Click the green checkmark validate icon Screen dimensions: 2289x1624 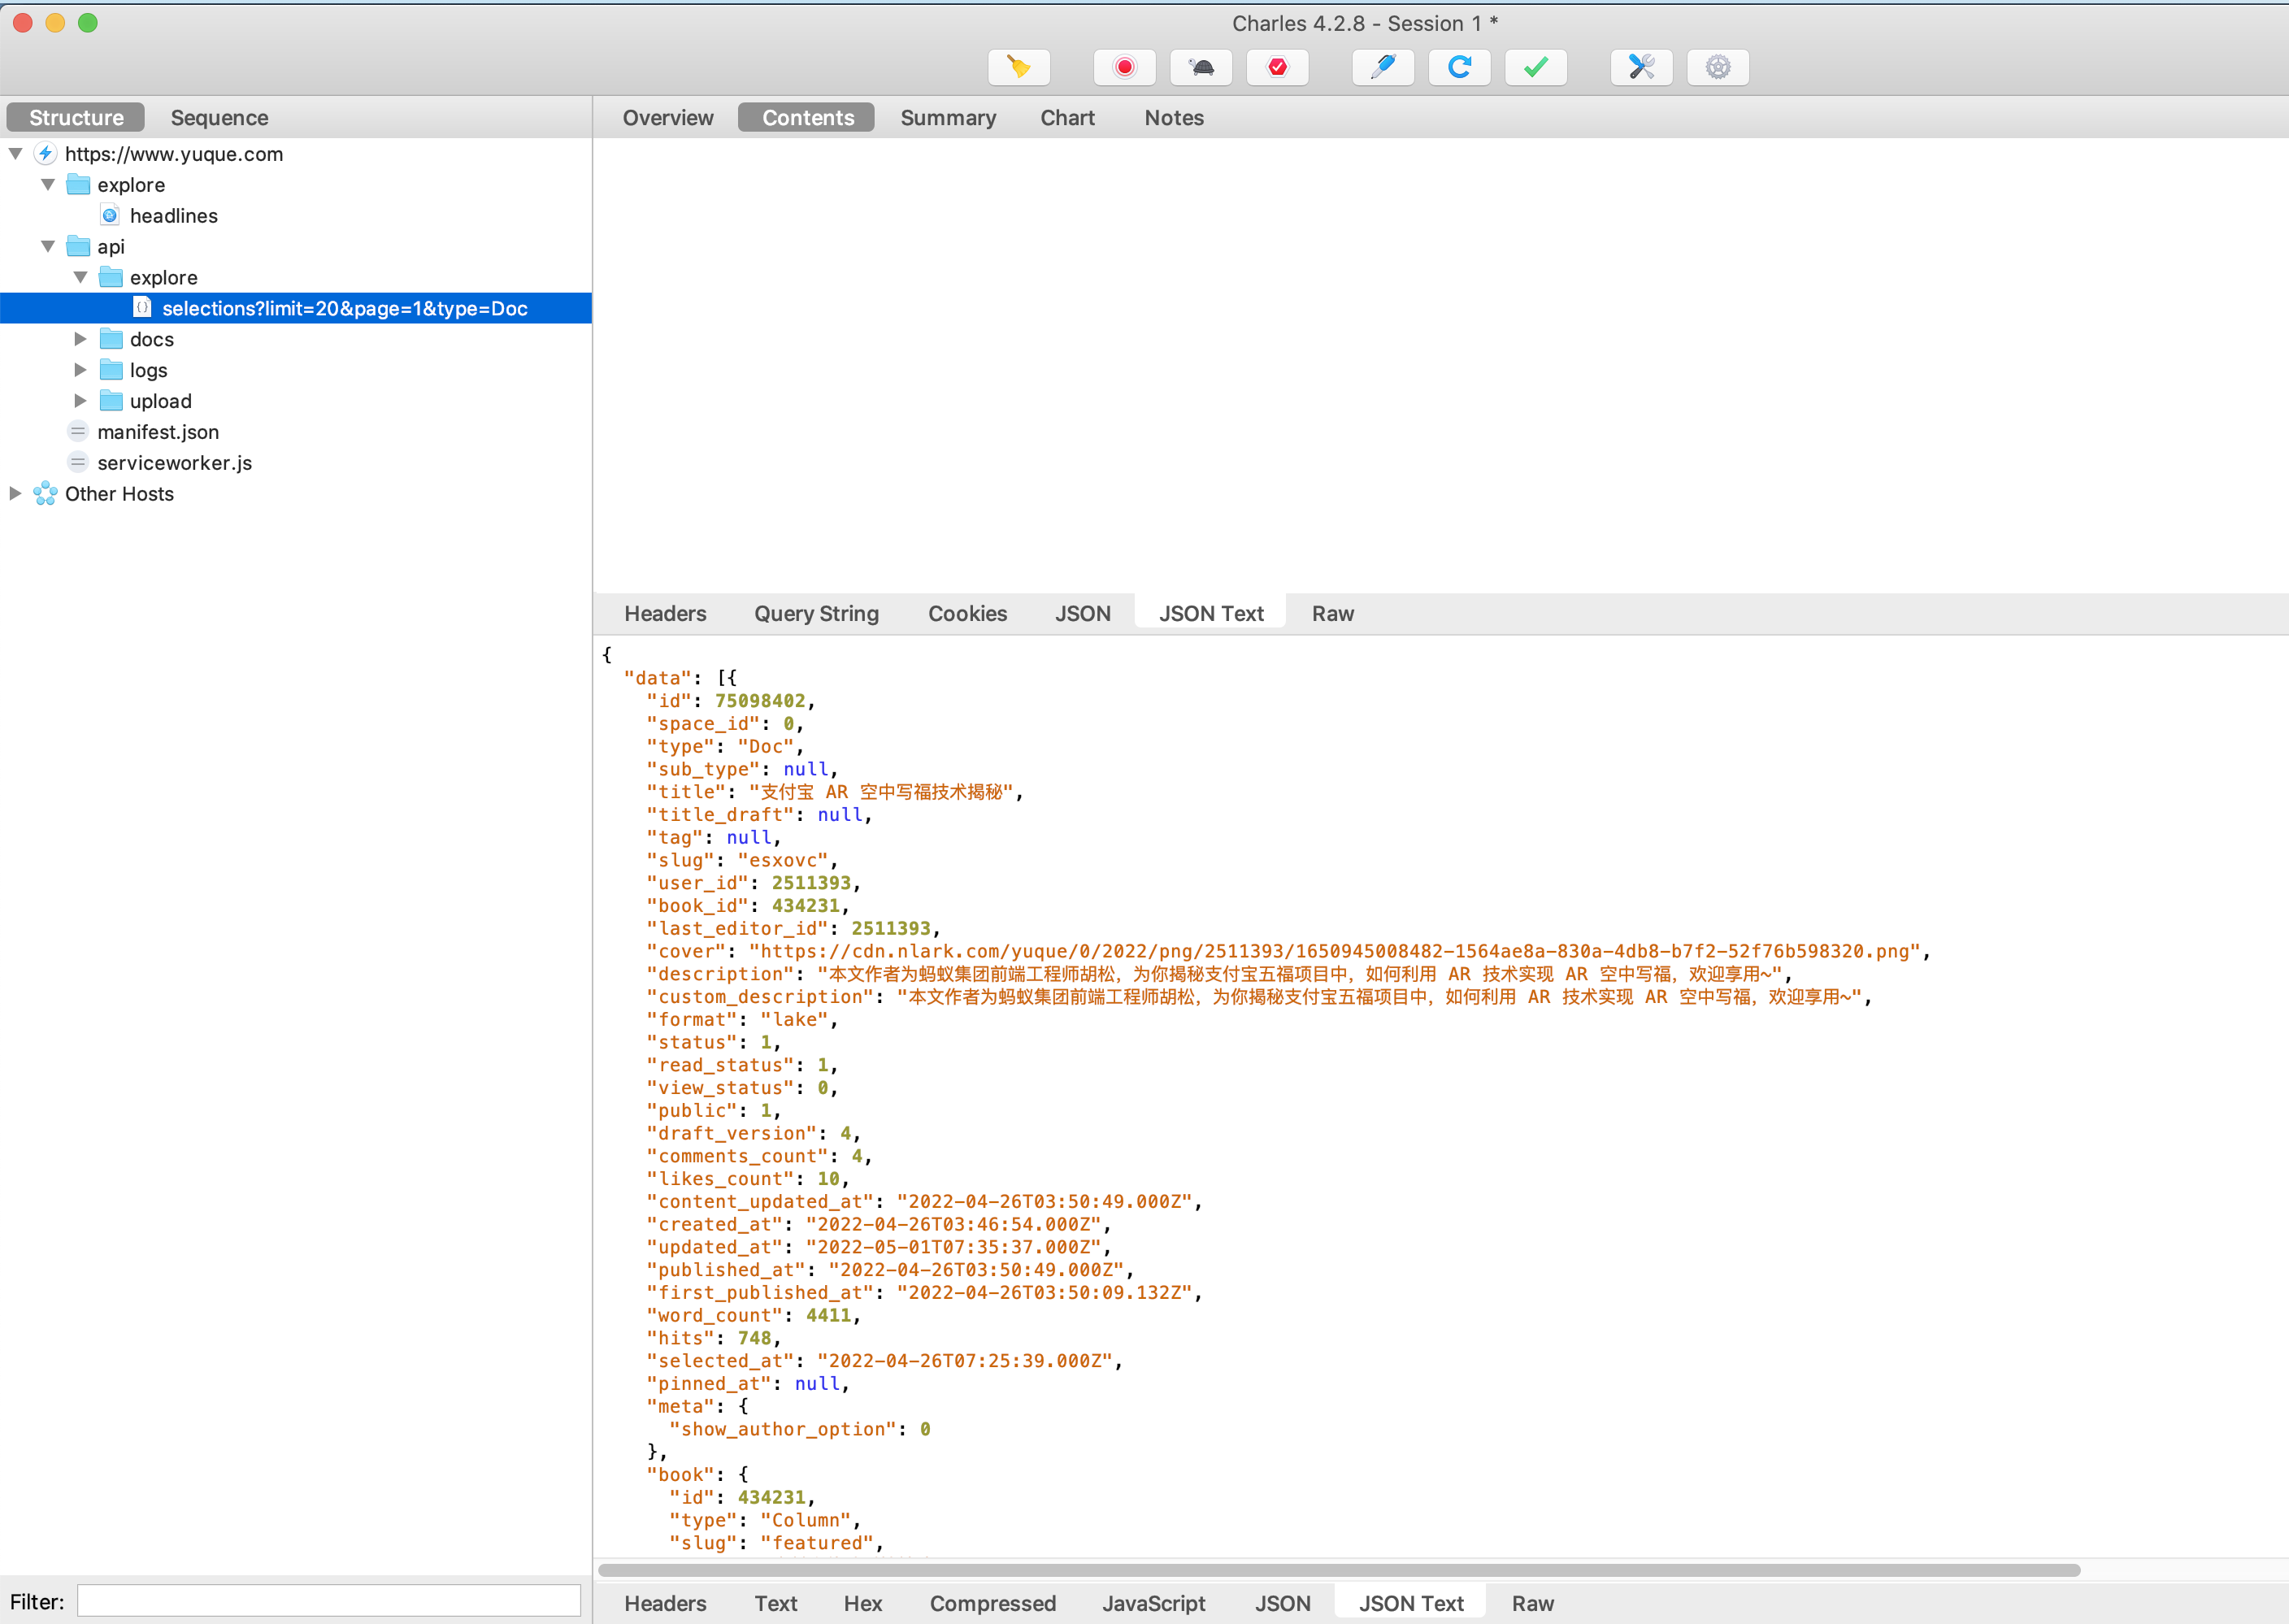[x=1535, y=67]
